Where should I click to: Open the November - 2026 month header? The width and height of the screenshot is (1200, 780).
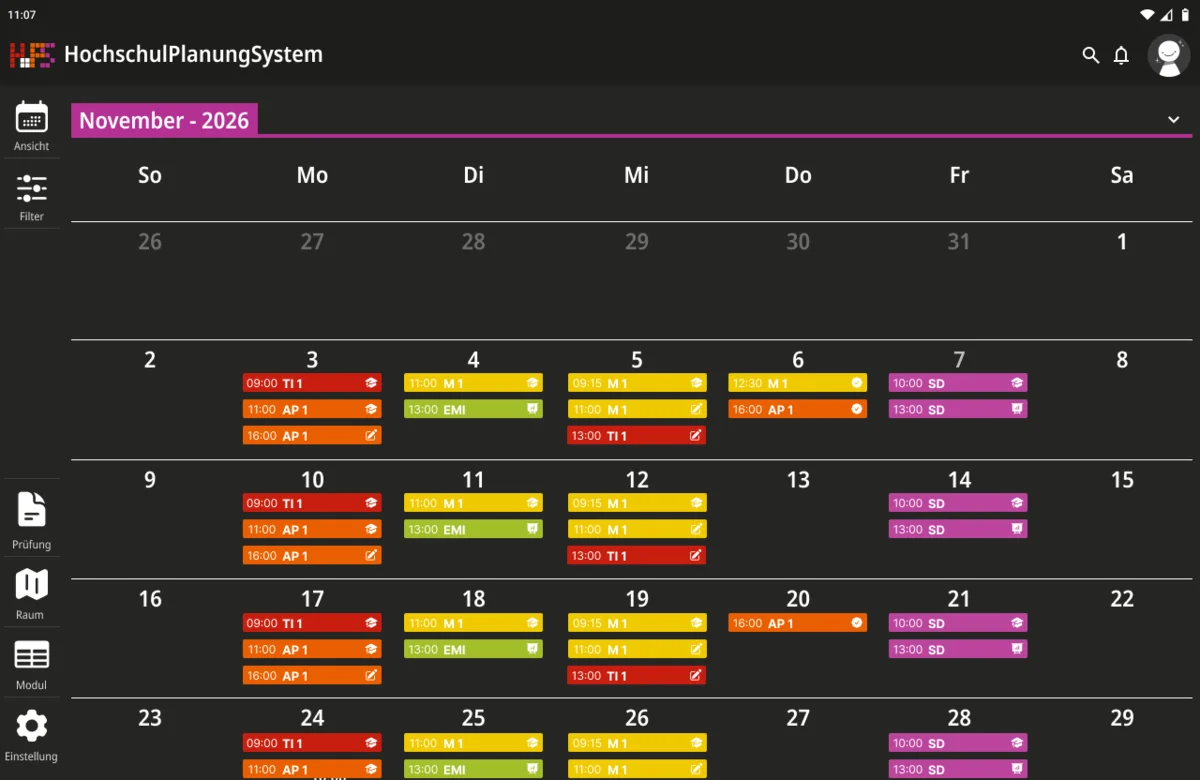164,120
